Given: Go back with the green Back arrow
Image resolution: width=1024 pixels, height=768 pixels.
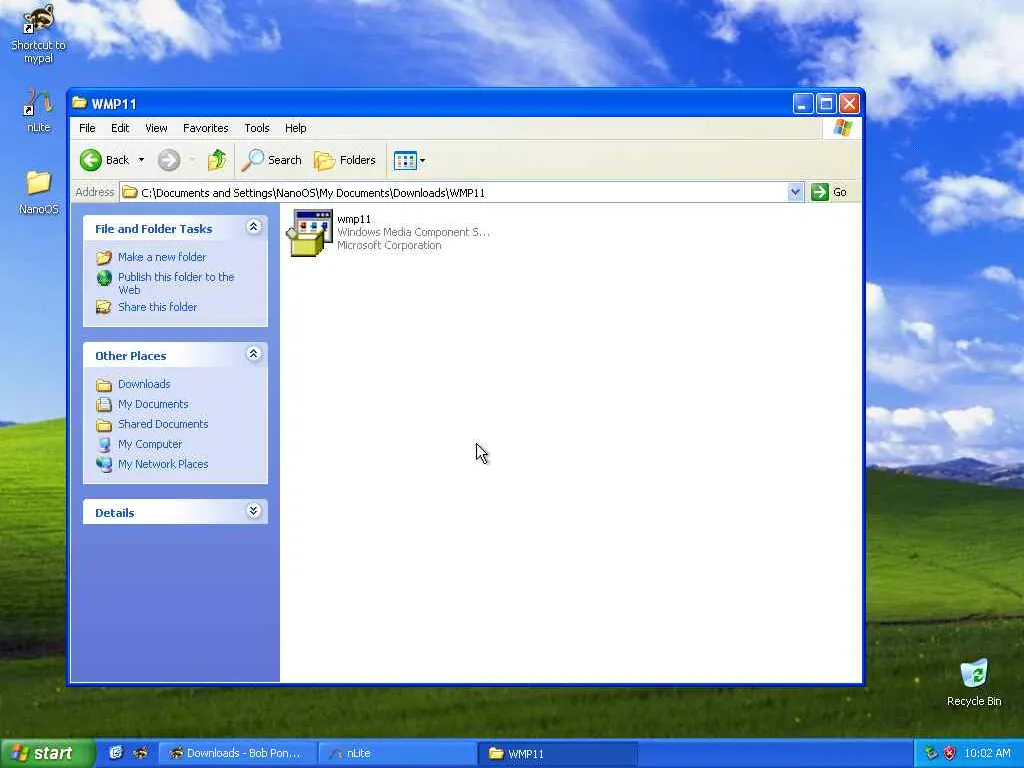Looking at the screenshot, I should pos(104,160).
